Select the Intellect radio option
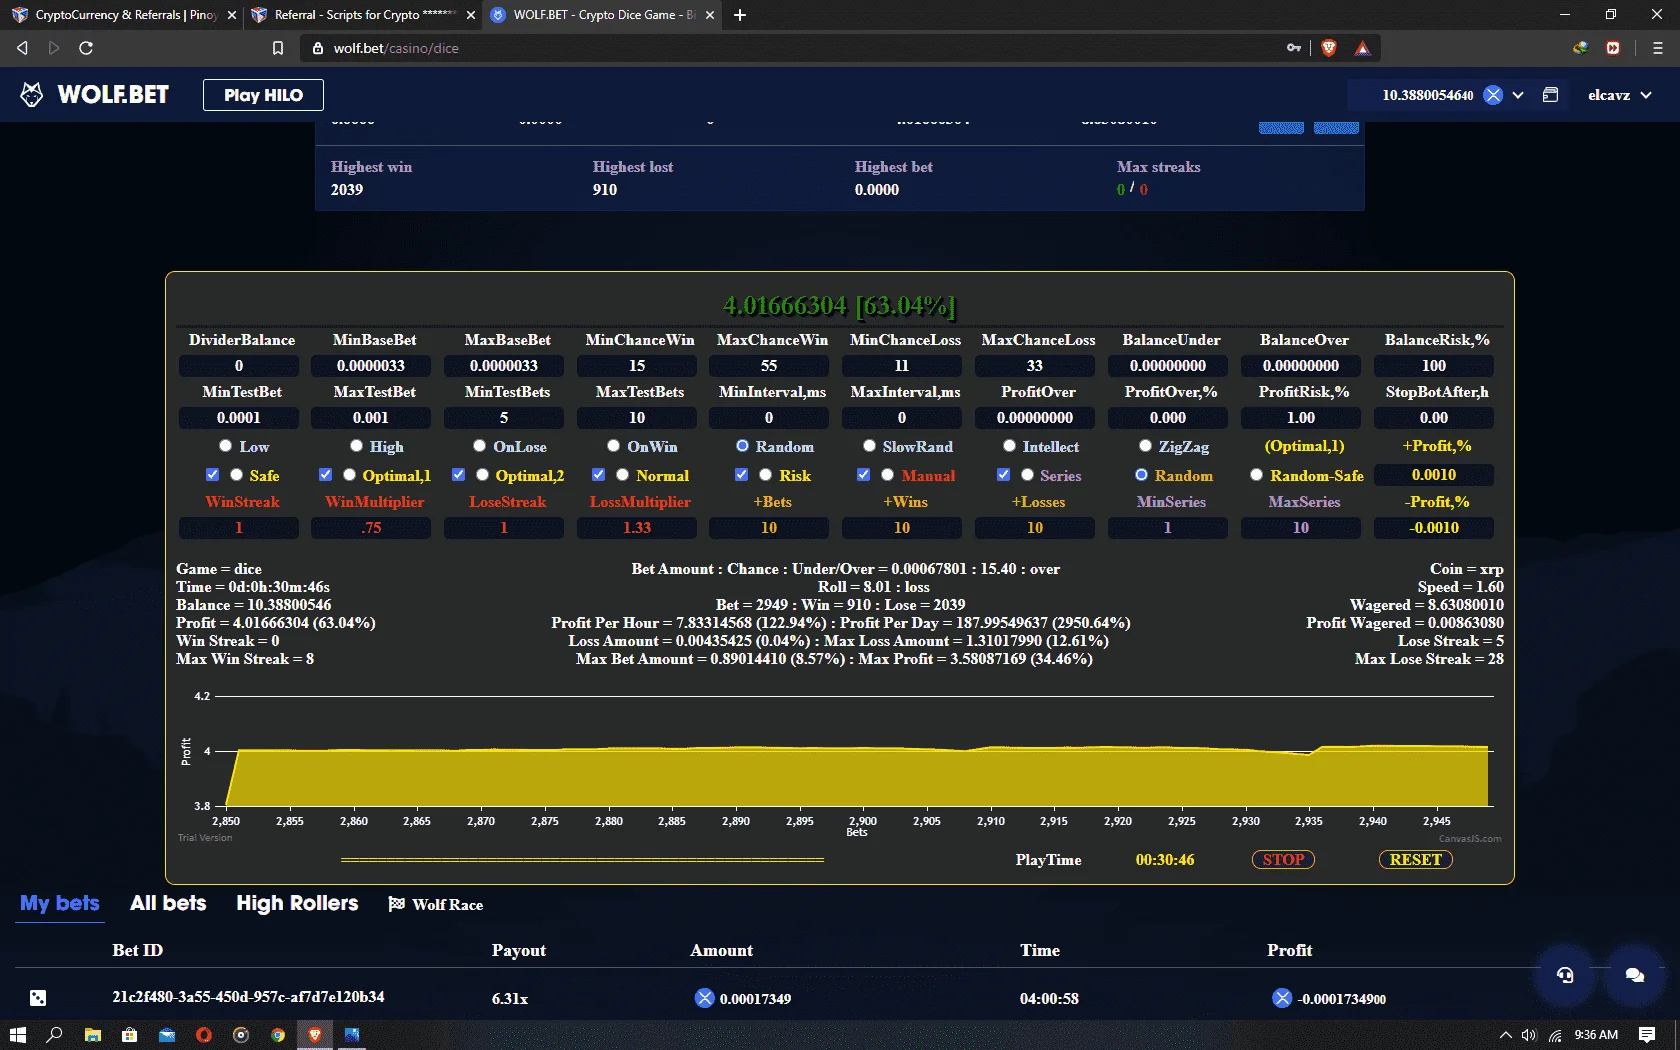 (x=1009, y=446)
